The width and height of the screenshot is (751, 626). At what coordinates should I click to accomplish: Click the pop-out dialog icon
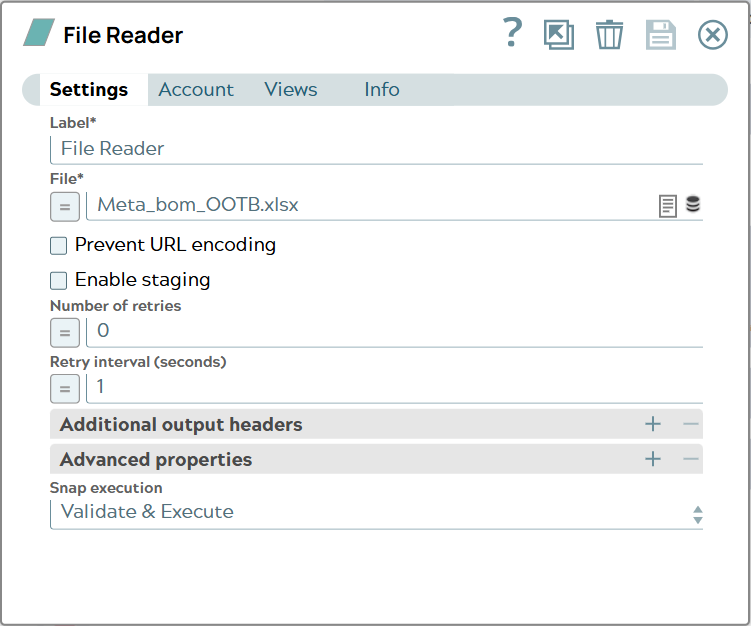pos(558,34)
